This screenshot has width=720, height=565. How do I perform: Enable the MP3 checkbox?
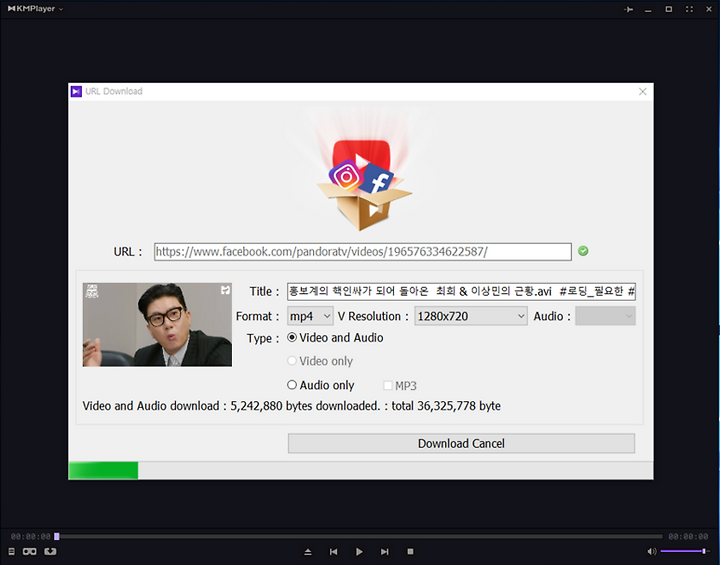point(388,385)
